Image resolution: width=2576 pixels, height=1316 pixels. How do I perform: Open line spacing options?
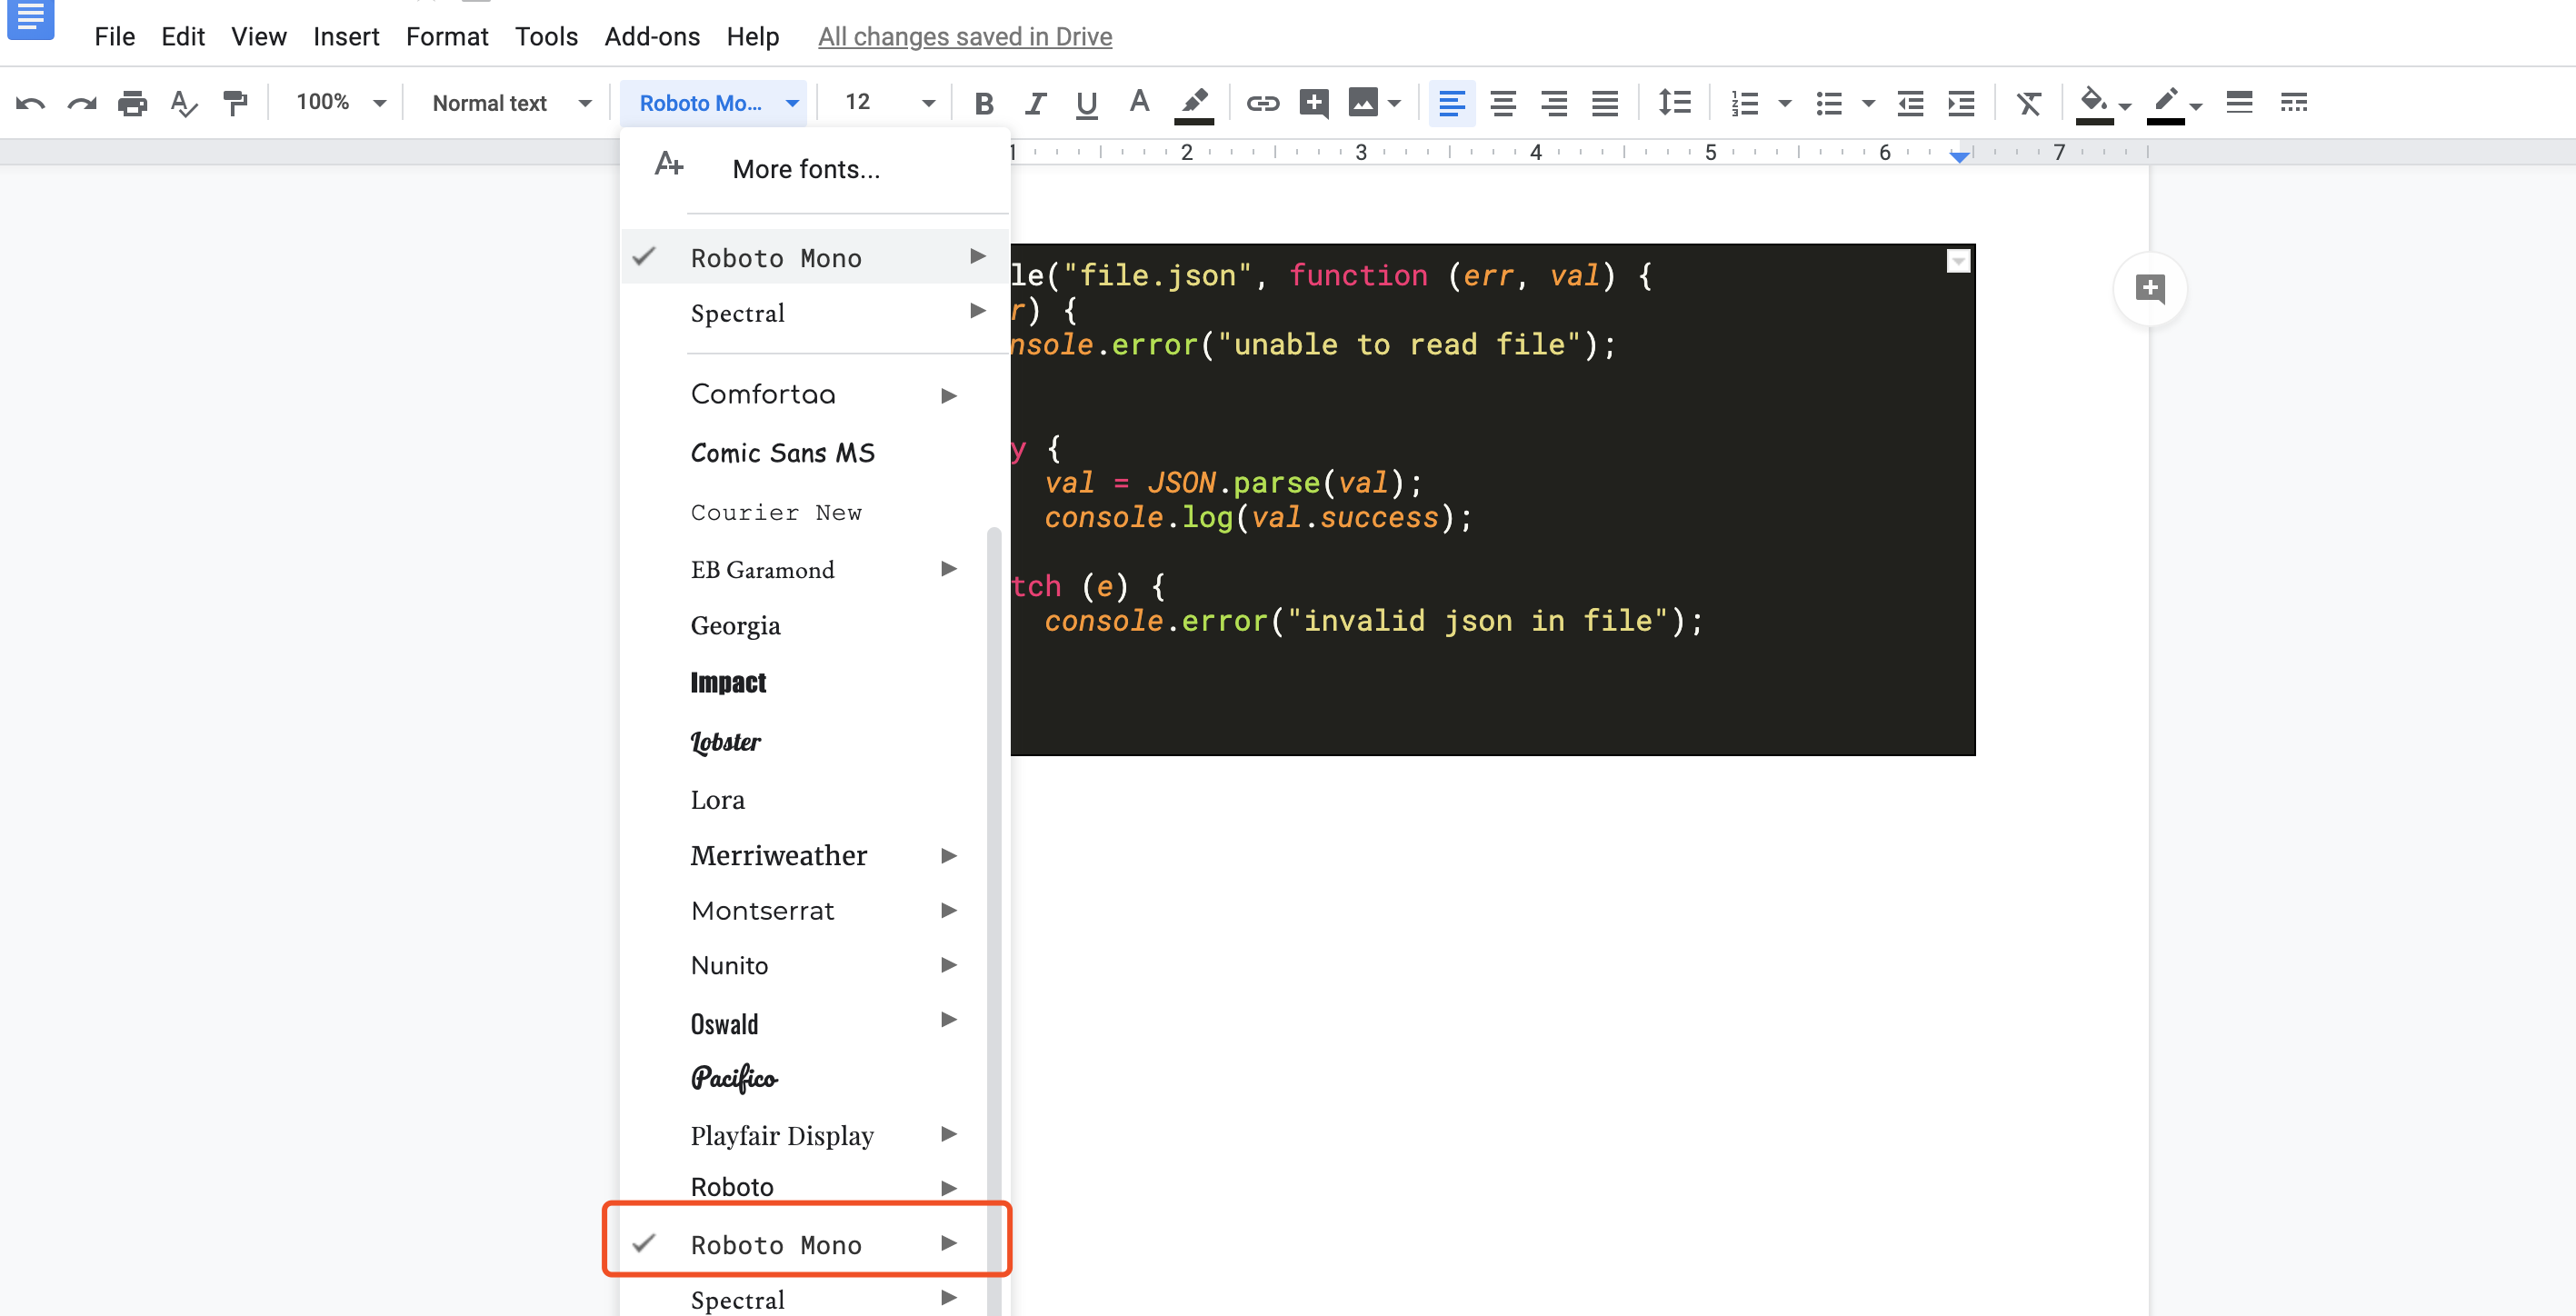tap(1674, 102)
